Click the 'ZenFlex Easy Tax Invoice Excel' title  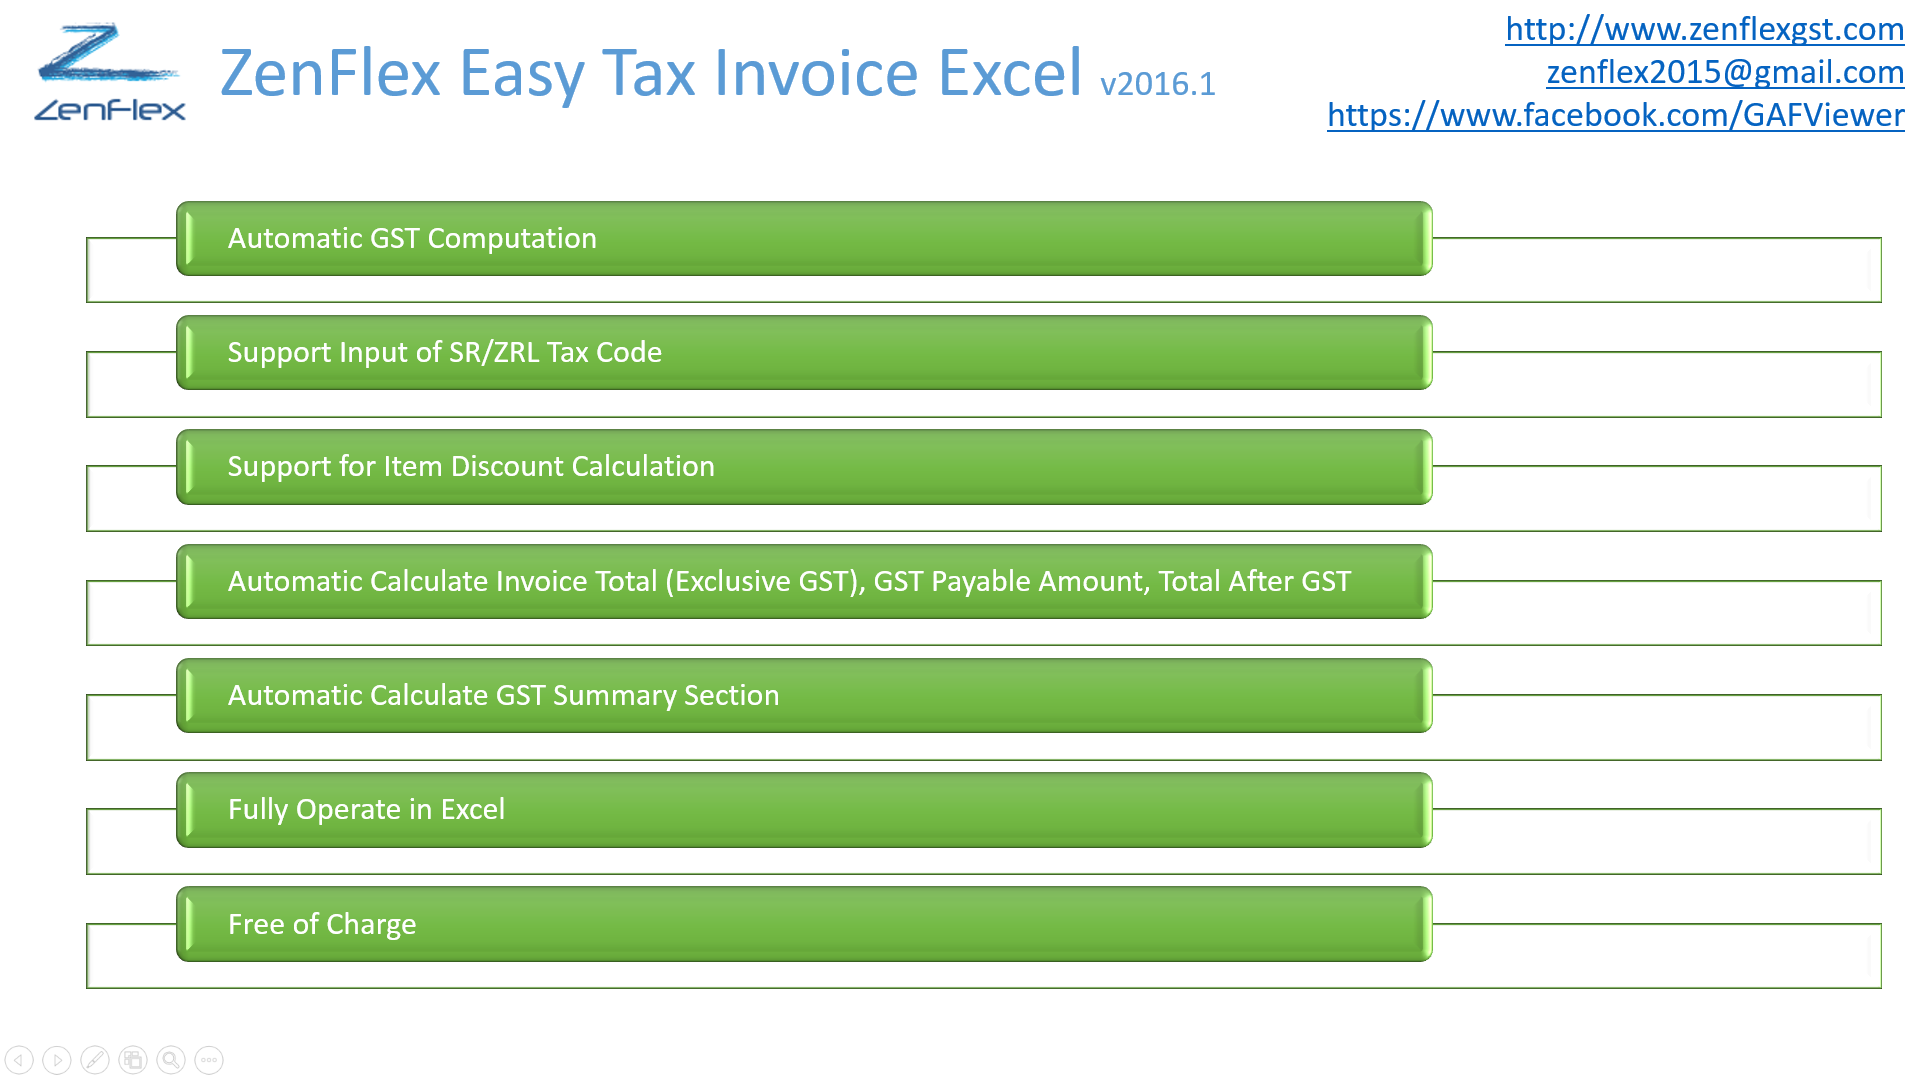point(651,73)
